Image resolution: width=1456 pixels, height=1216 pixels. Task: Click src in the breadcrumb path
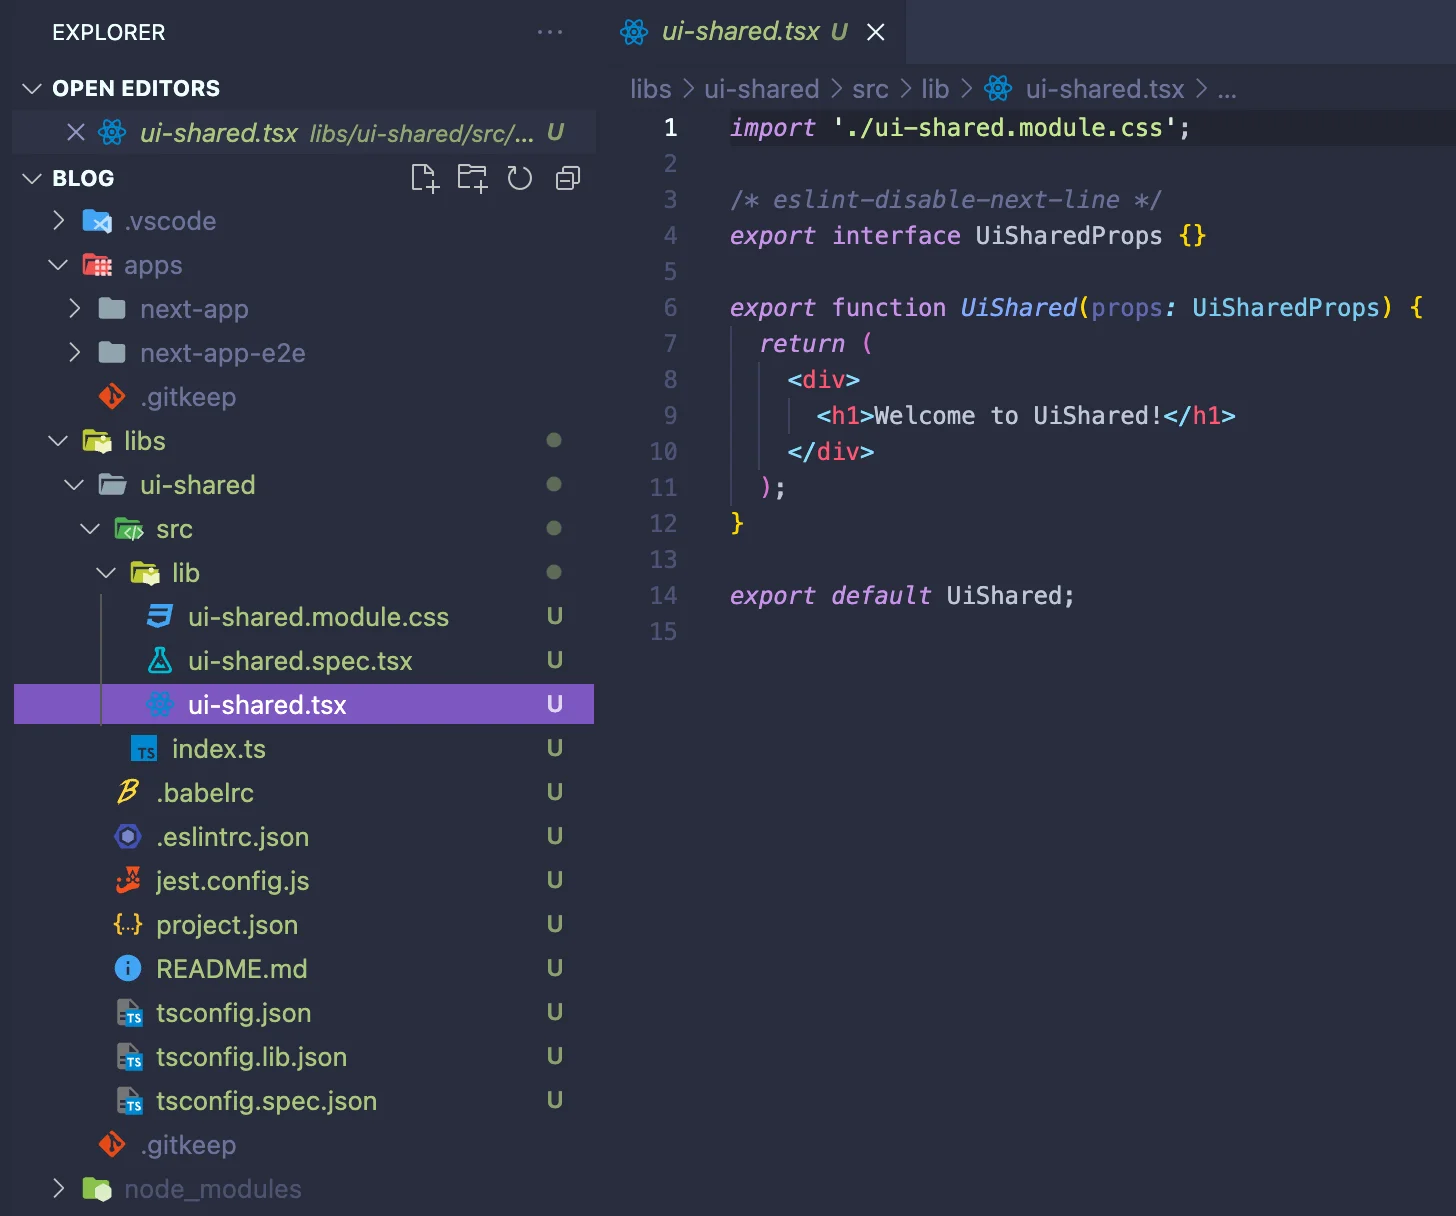pos(869,89)
